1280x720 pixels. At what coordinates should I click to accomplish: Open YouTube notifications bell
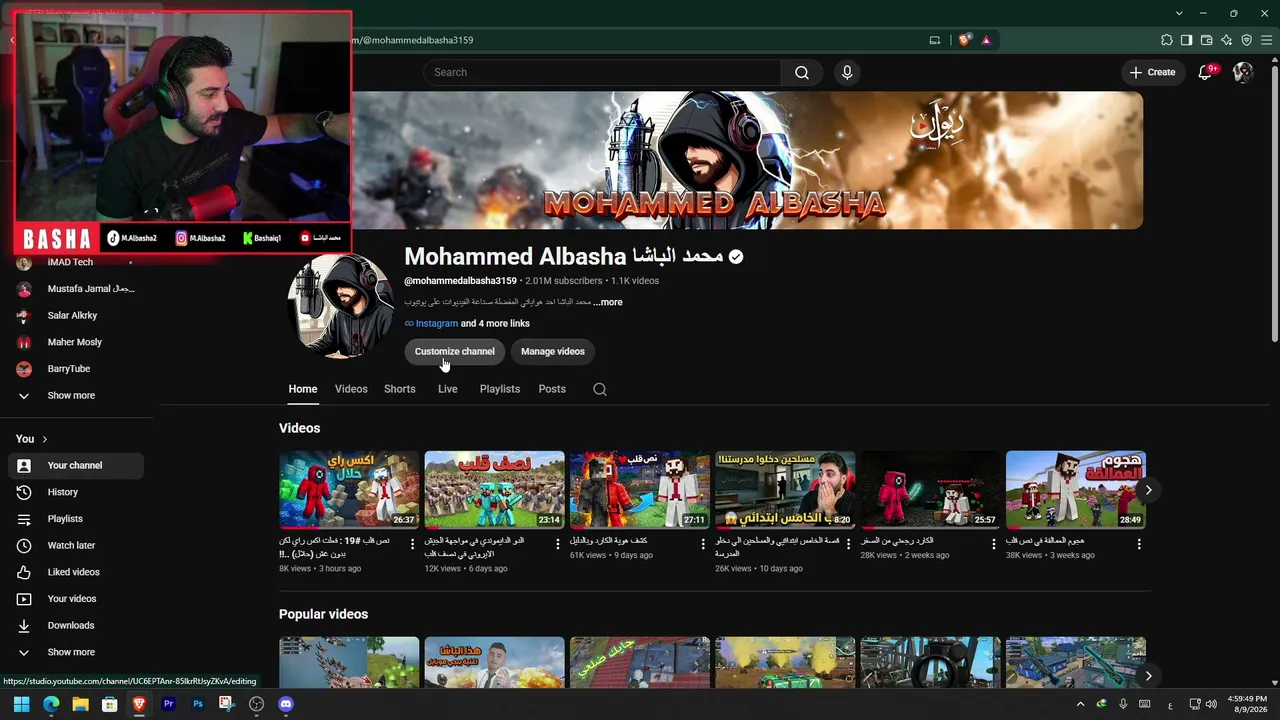(1205, 72)
